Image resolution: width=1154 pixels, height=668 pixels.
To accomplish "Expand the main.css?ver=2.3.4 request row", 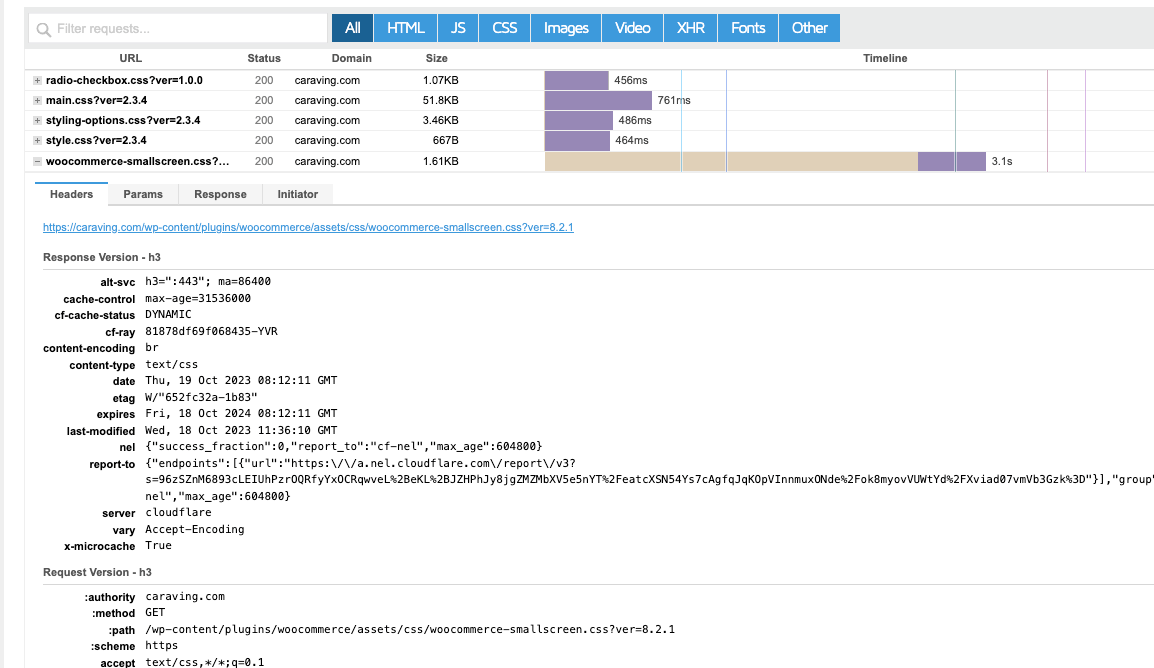I will coord(37,100).
